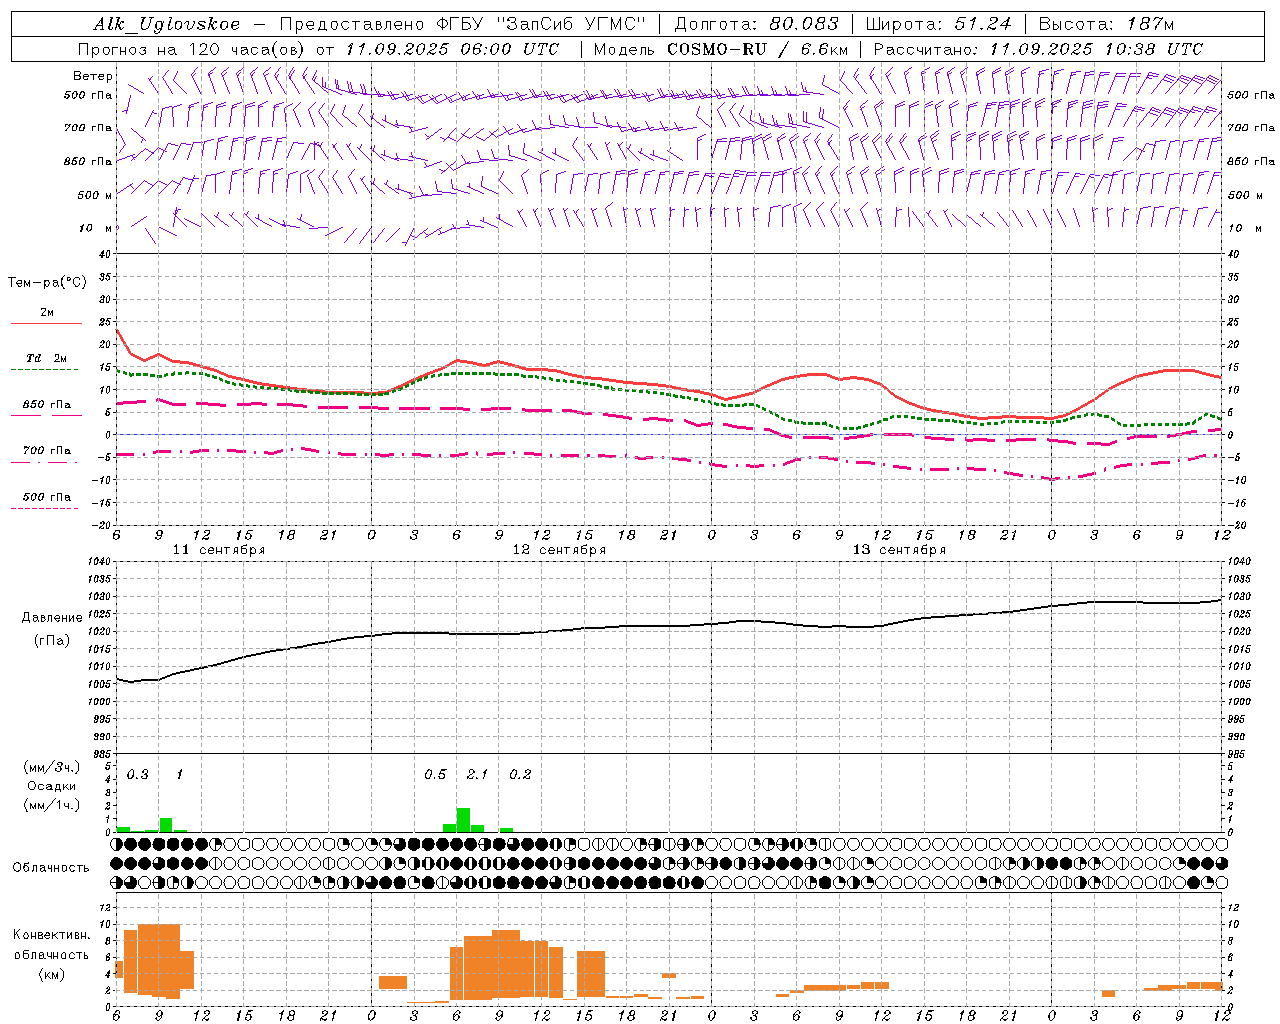1280x1024 pixels.
Task: Click the 'Конвективн.' convective cloud label
Action: (x=52, y=935)
